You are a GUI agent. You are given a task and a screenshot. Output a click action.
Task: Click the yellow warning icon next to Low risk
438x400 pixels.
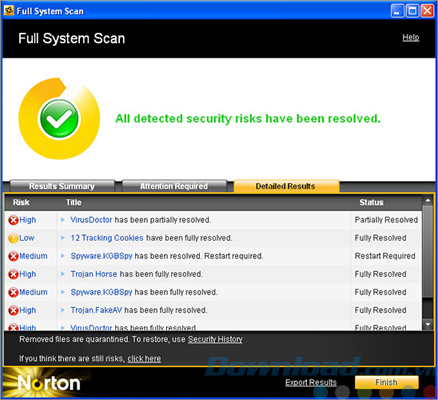click(13, 238)
